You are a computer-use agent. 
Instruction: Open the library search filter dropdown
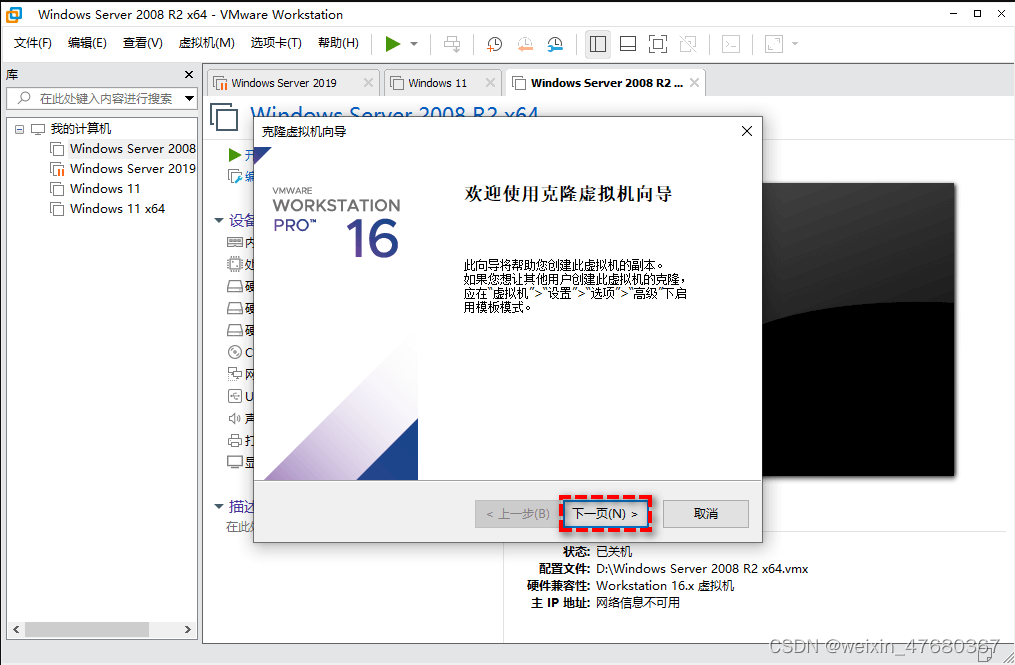190,98
